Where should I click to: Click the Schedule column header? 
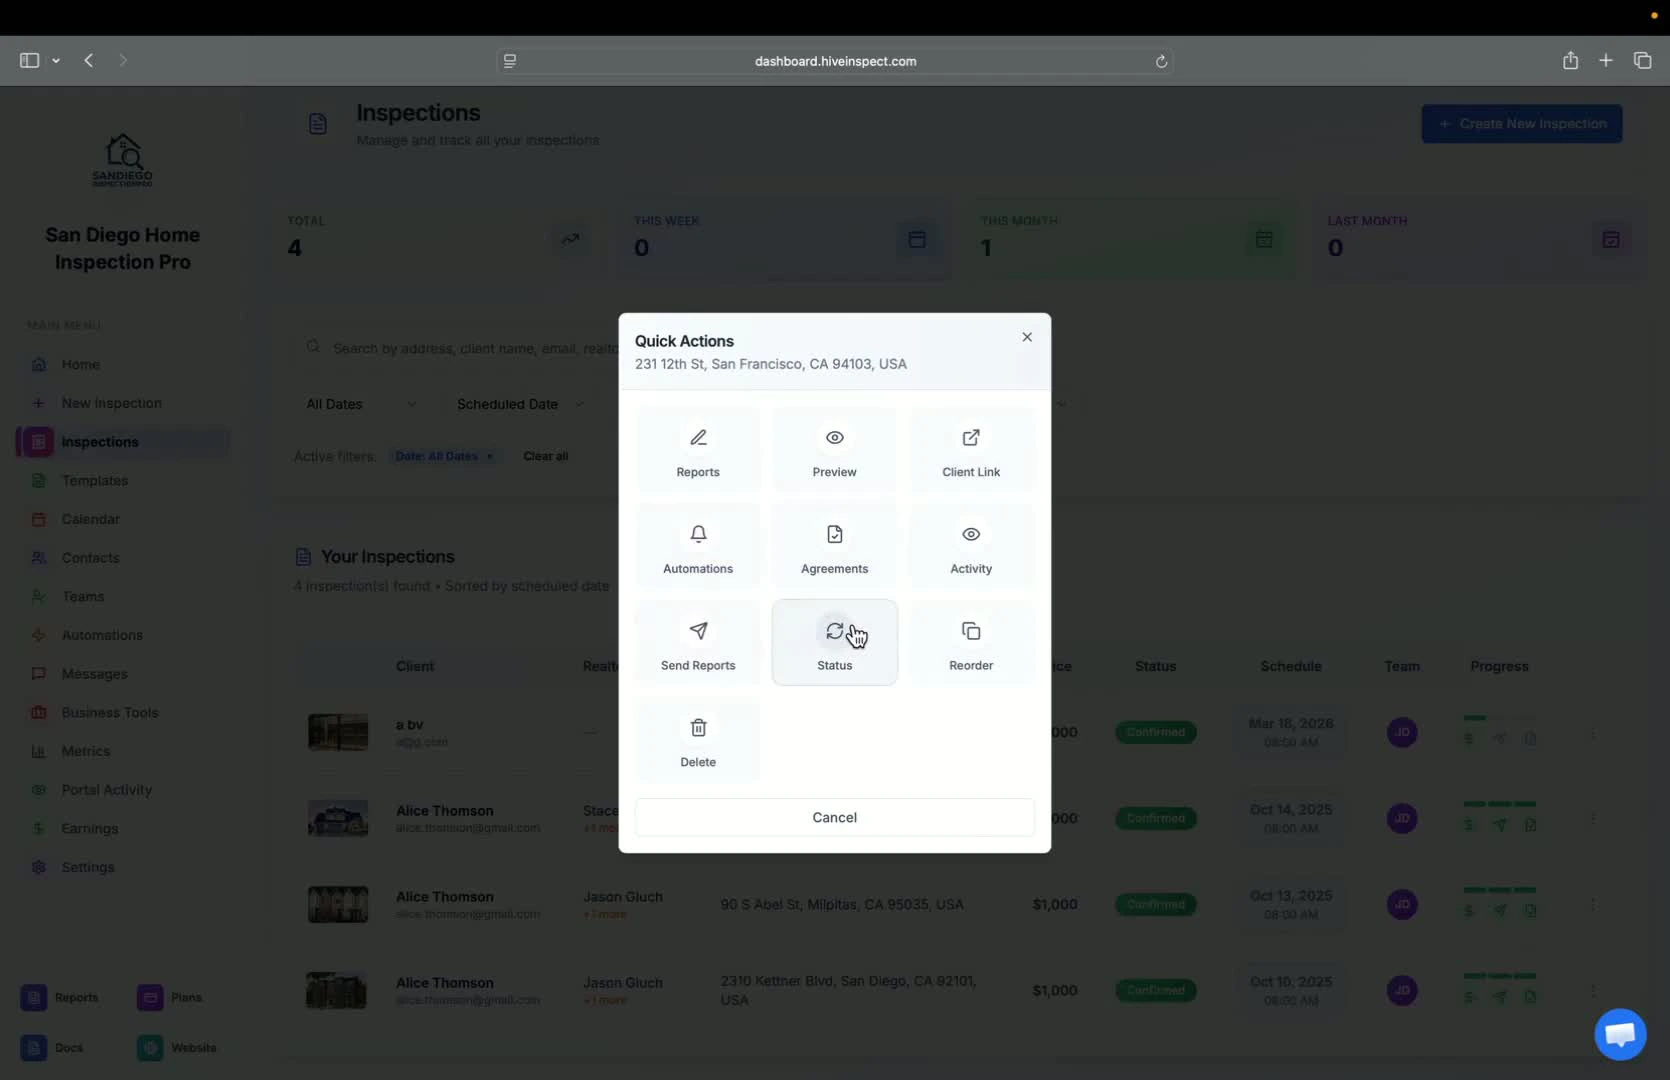1291,666
